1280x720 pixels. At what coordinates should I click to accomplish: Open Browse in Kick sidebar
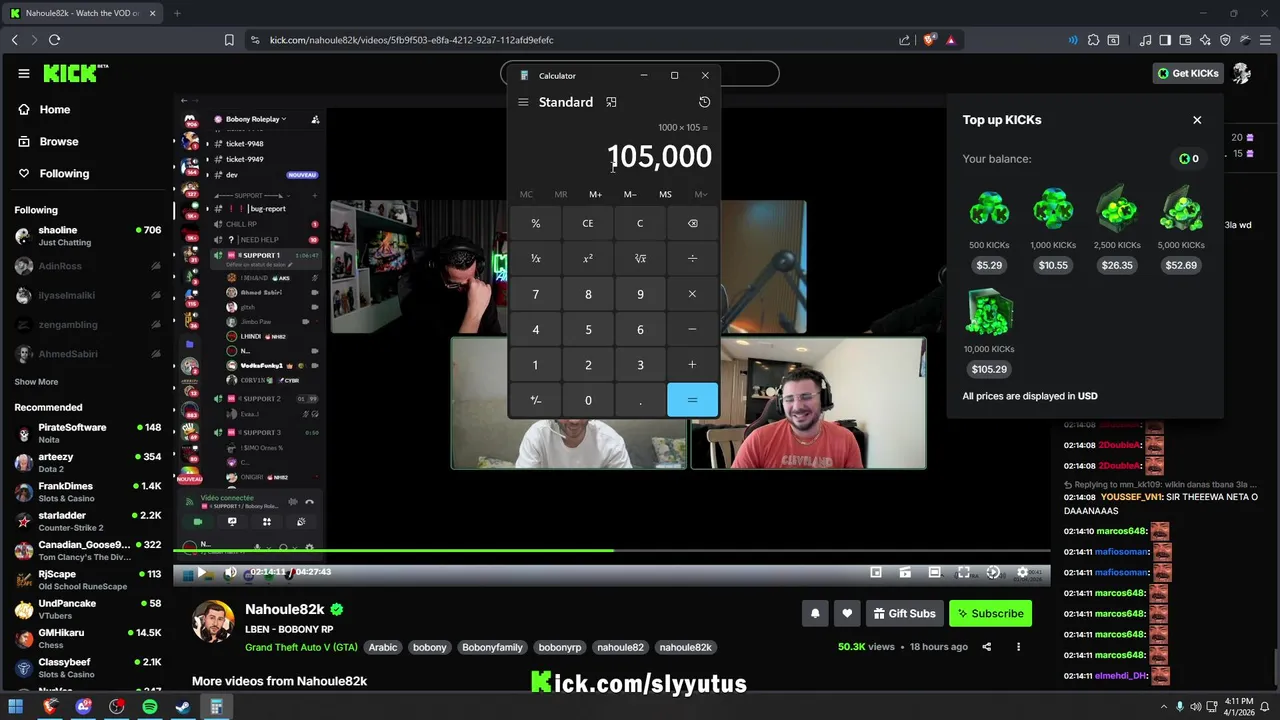(48, 142)
